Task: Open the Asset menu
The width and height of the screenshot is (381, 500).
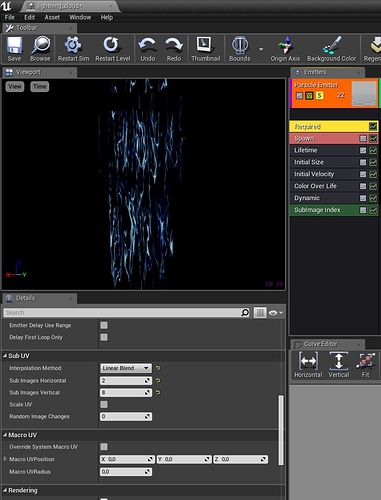Action: coord(52,17)
